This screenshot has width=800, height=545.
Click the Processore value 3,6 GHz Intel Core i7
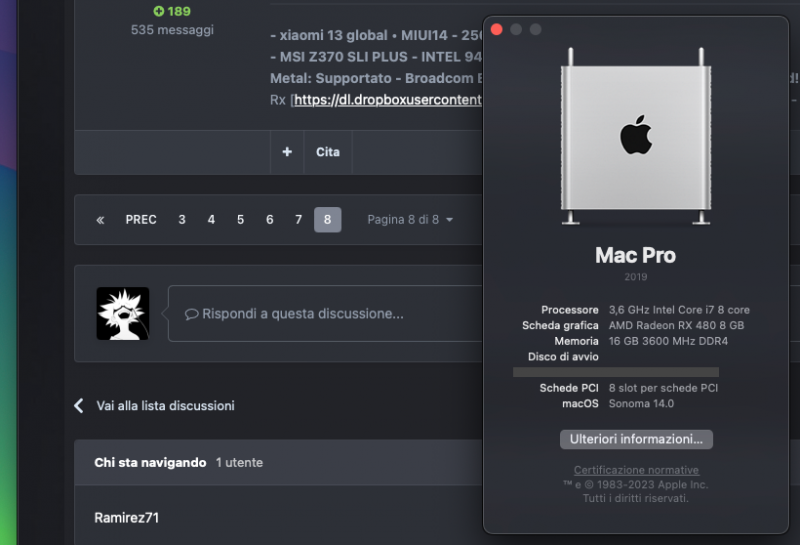click(679, 310)
